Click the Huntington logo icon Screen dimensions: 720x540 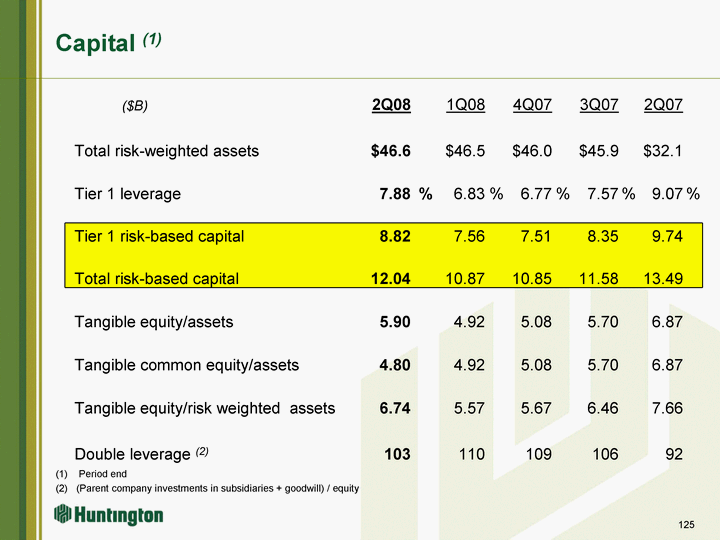tap(62, 515)
